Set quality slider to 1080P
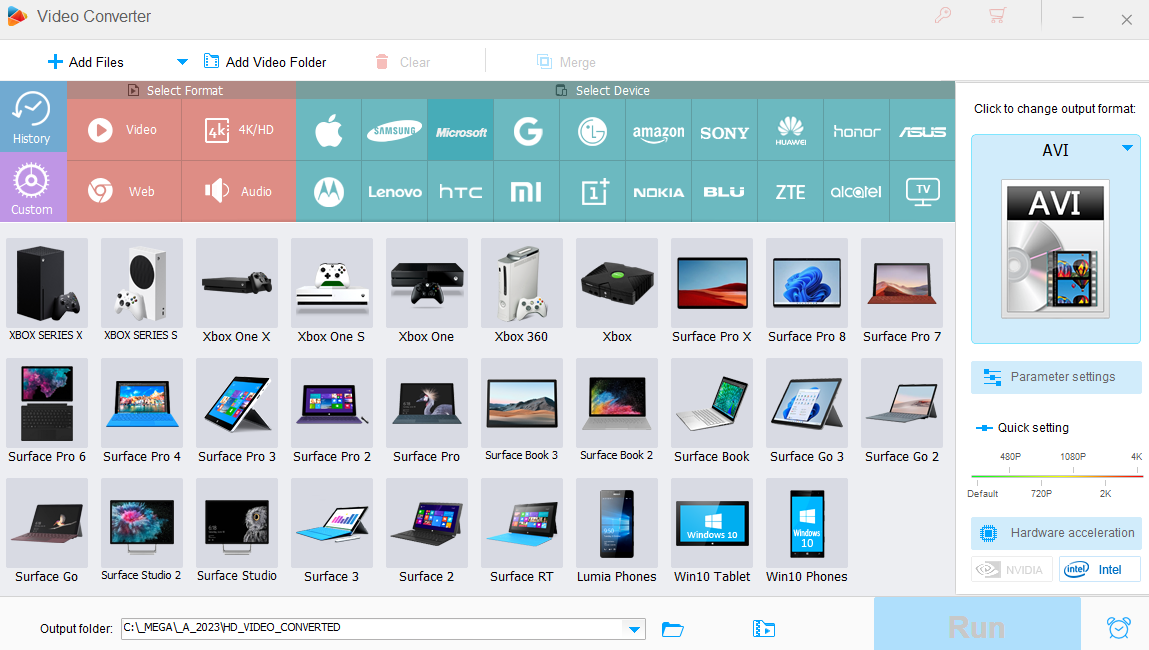The width and height of the screenshot is (1149, 650). (x=1072, y=476)
